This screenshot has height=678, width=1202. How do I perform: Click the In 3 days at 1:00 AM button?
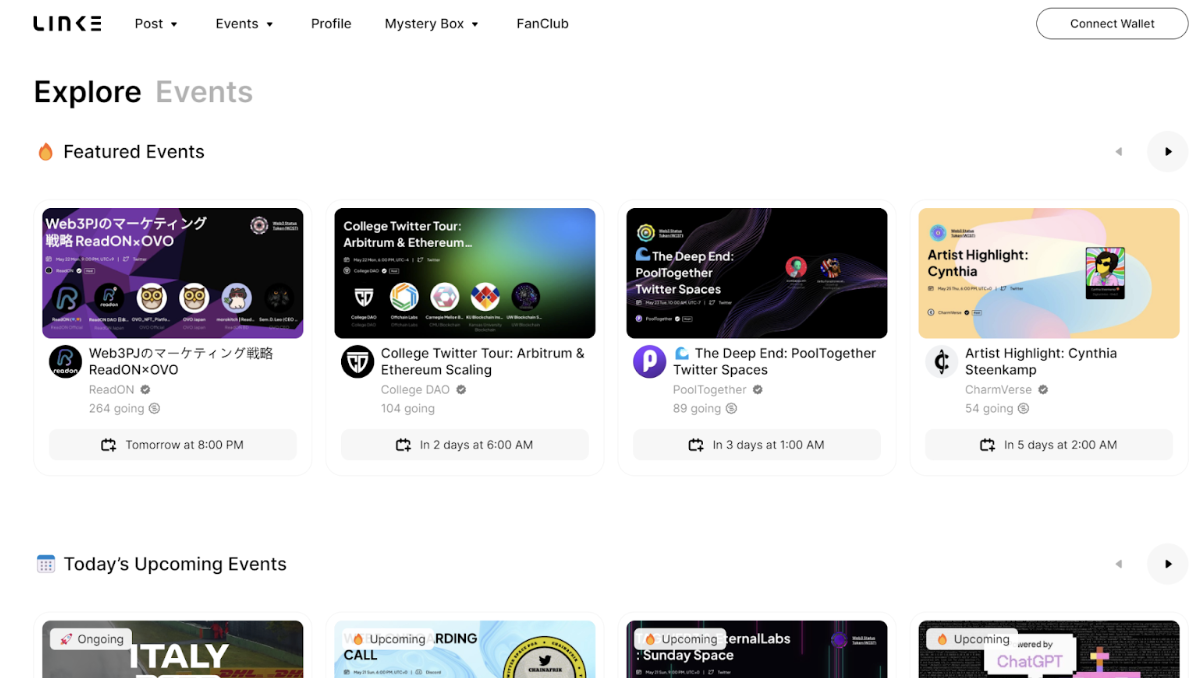coord(757,445)
